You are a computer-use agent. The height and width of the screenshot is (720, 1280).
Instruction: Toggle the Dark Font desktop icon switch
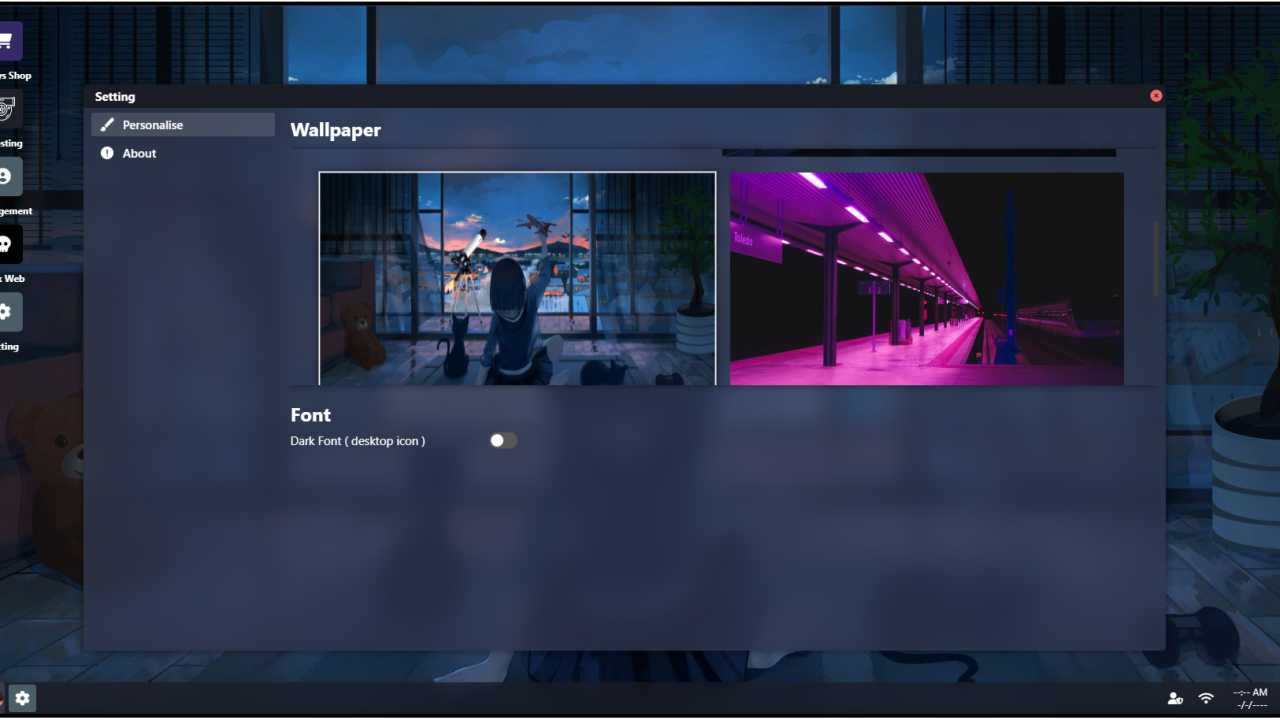tap(503, 441)
